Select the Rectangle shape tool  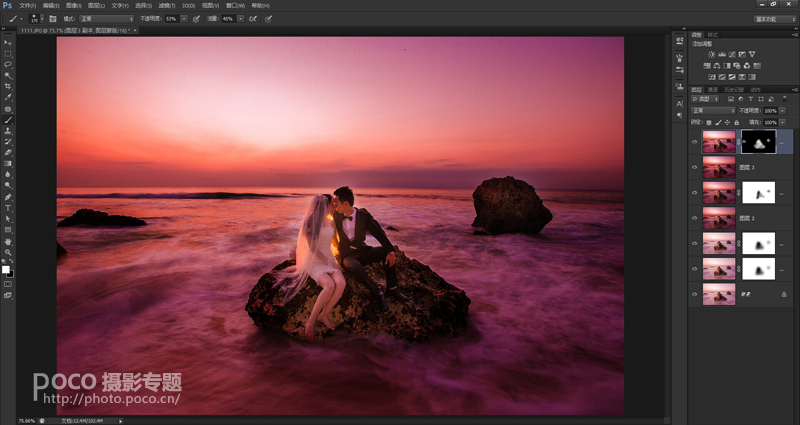8,230
